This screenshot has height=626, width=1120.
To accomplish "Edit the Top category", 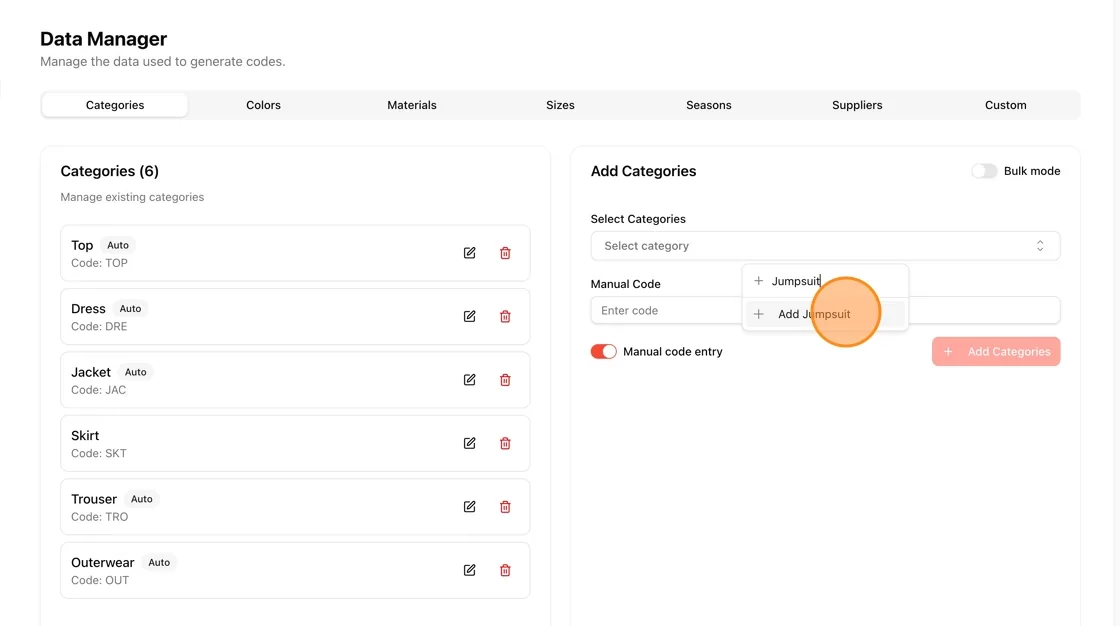I will click(469, 253).
